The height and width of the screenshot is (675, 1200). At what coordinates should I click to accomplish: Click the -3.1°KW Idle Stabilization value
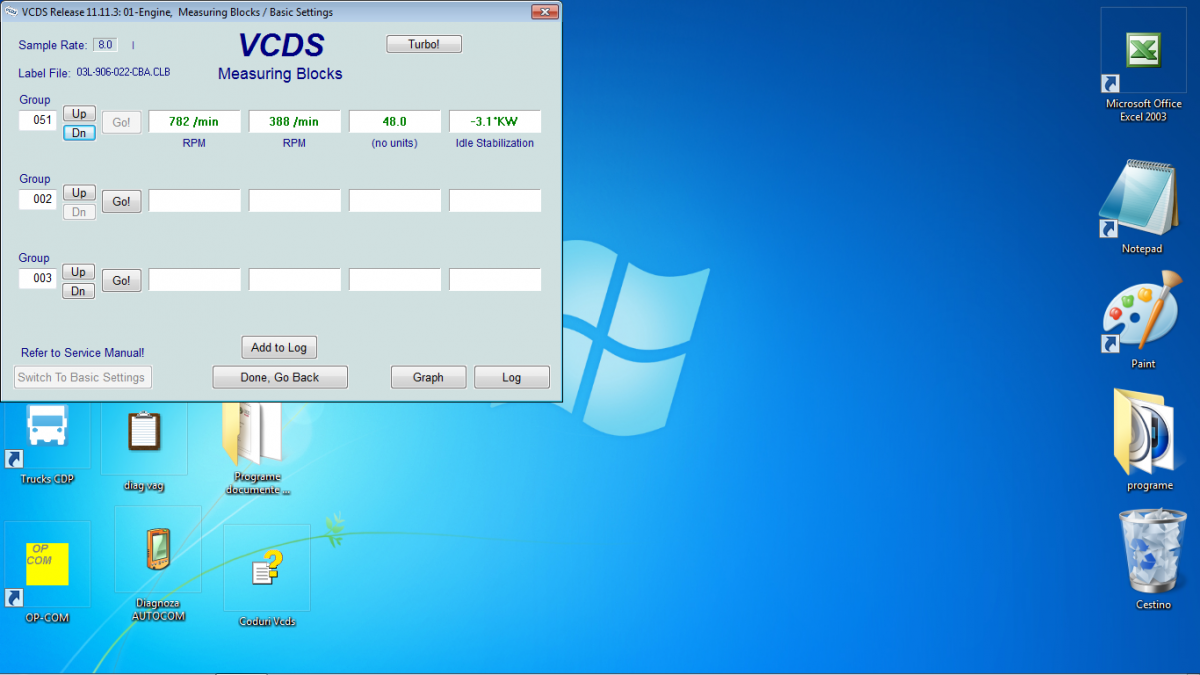pyautogui.click(x=495, y=122)
